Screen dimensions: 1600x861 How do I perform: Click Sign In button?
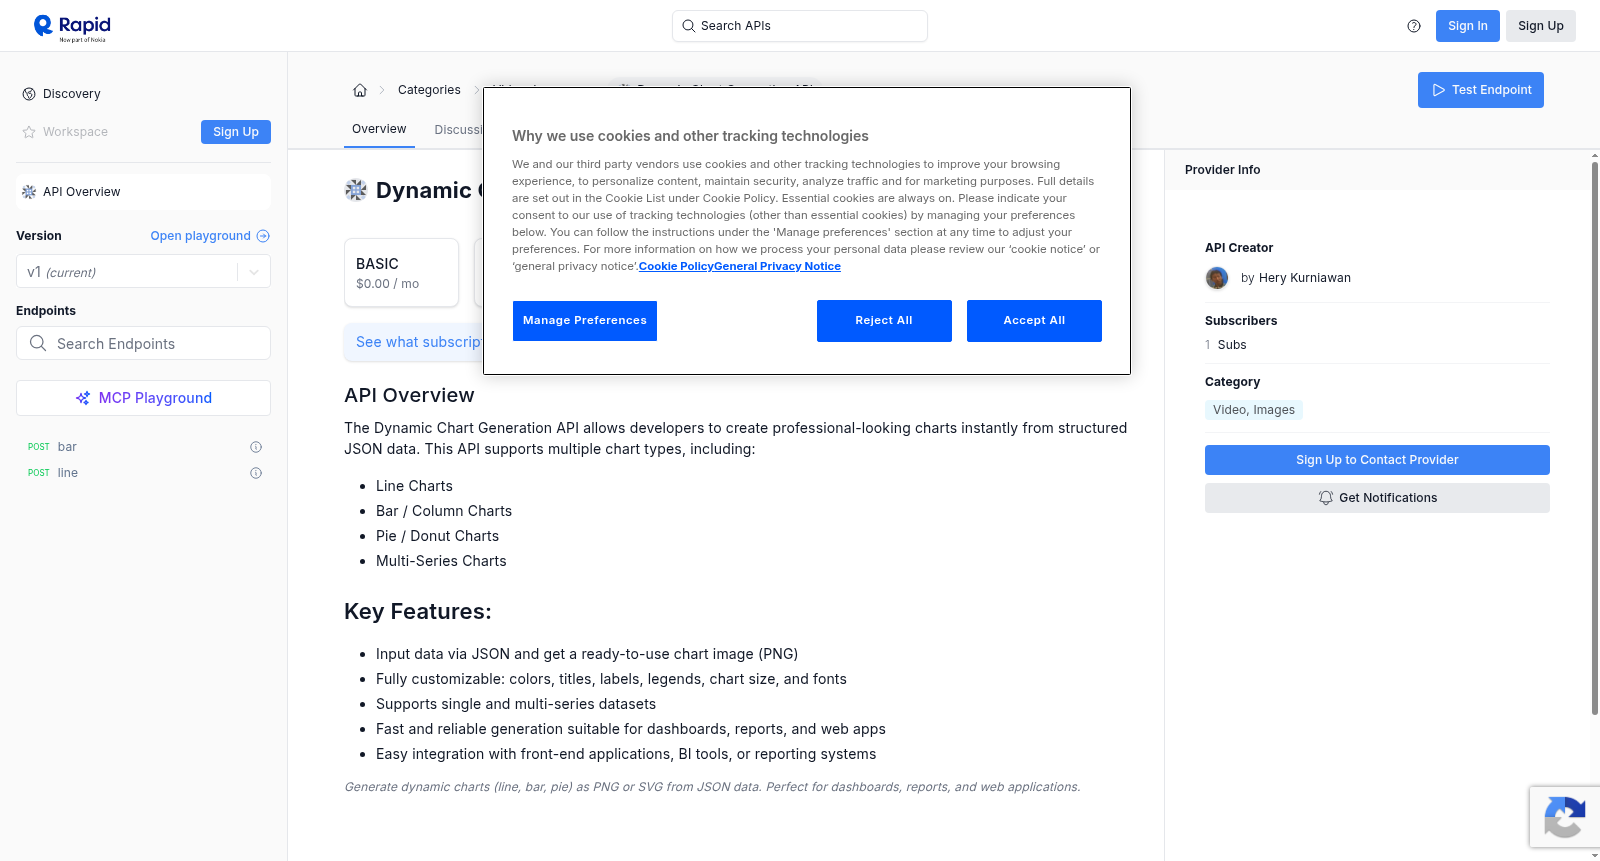click(x=1467, y=26)
